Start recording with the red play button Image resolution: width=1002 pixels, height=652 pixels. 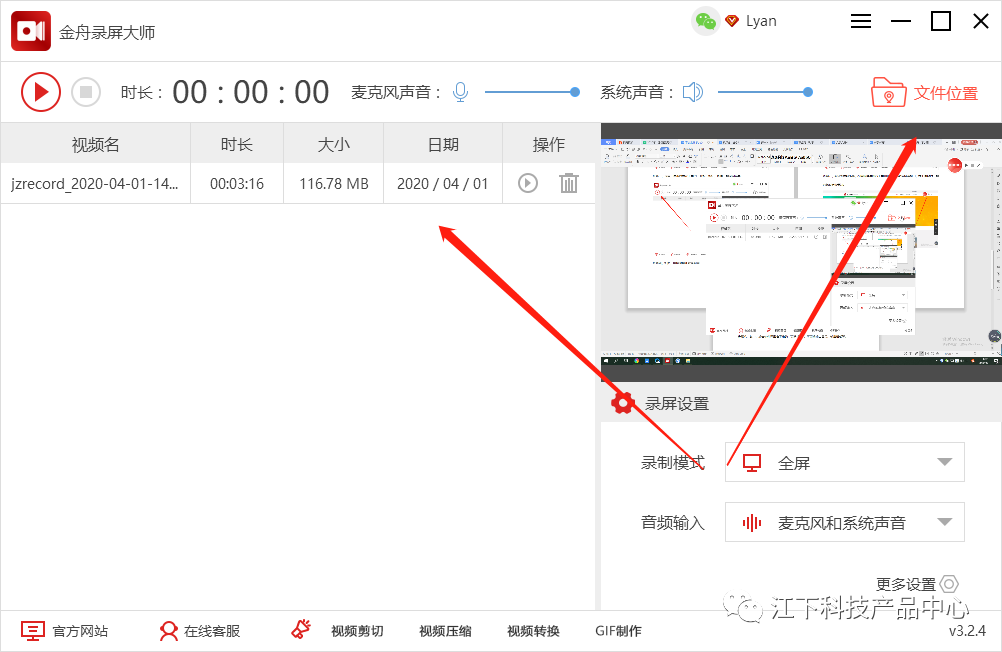(41, 92)
